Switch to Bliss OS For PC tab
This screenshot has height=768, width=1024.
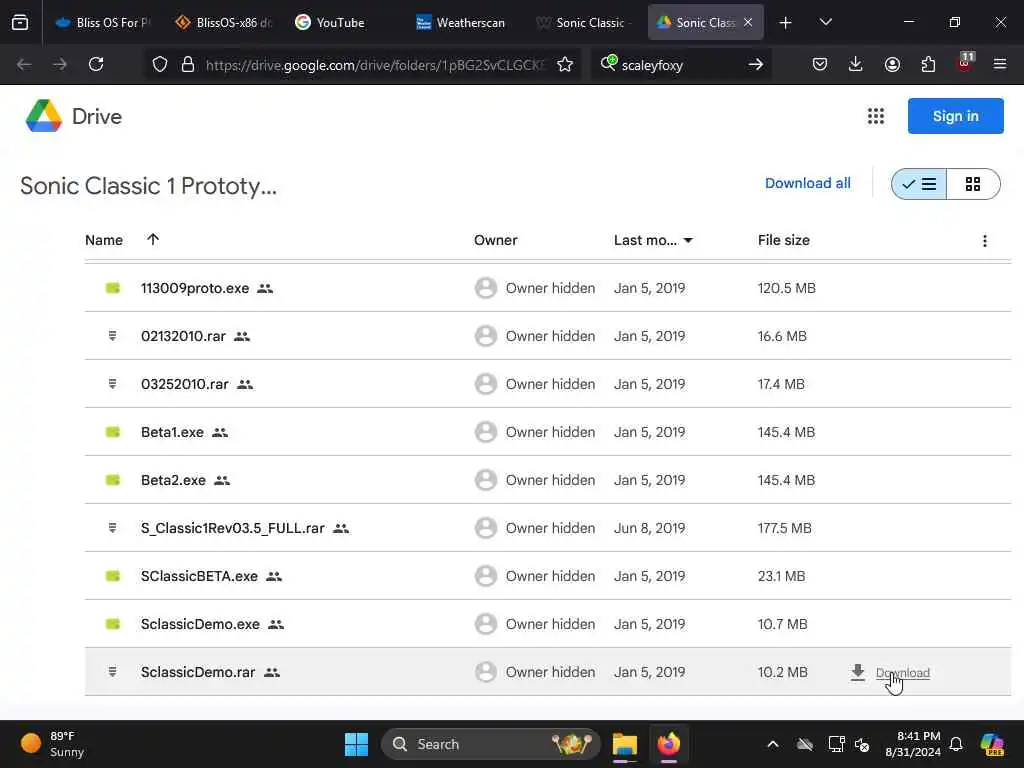pos(103,22)
